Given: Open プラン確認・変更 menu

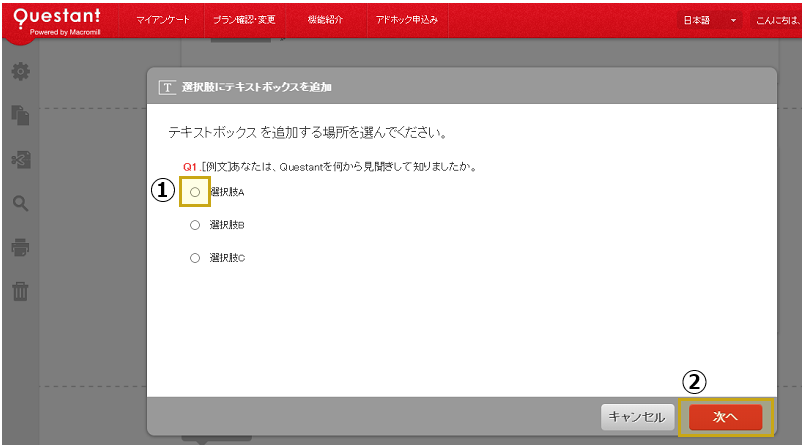Looking at the screenshot, I should pyautogui.click(x=244, y=20).
